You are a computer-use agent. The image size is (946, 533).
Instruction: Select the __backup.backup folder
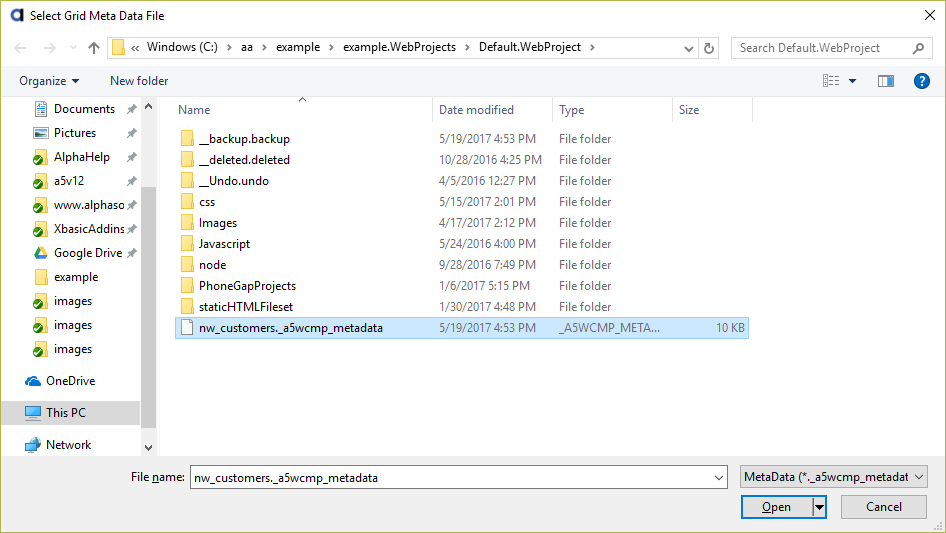[244, 139]
